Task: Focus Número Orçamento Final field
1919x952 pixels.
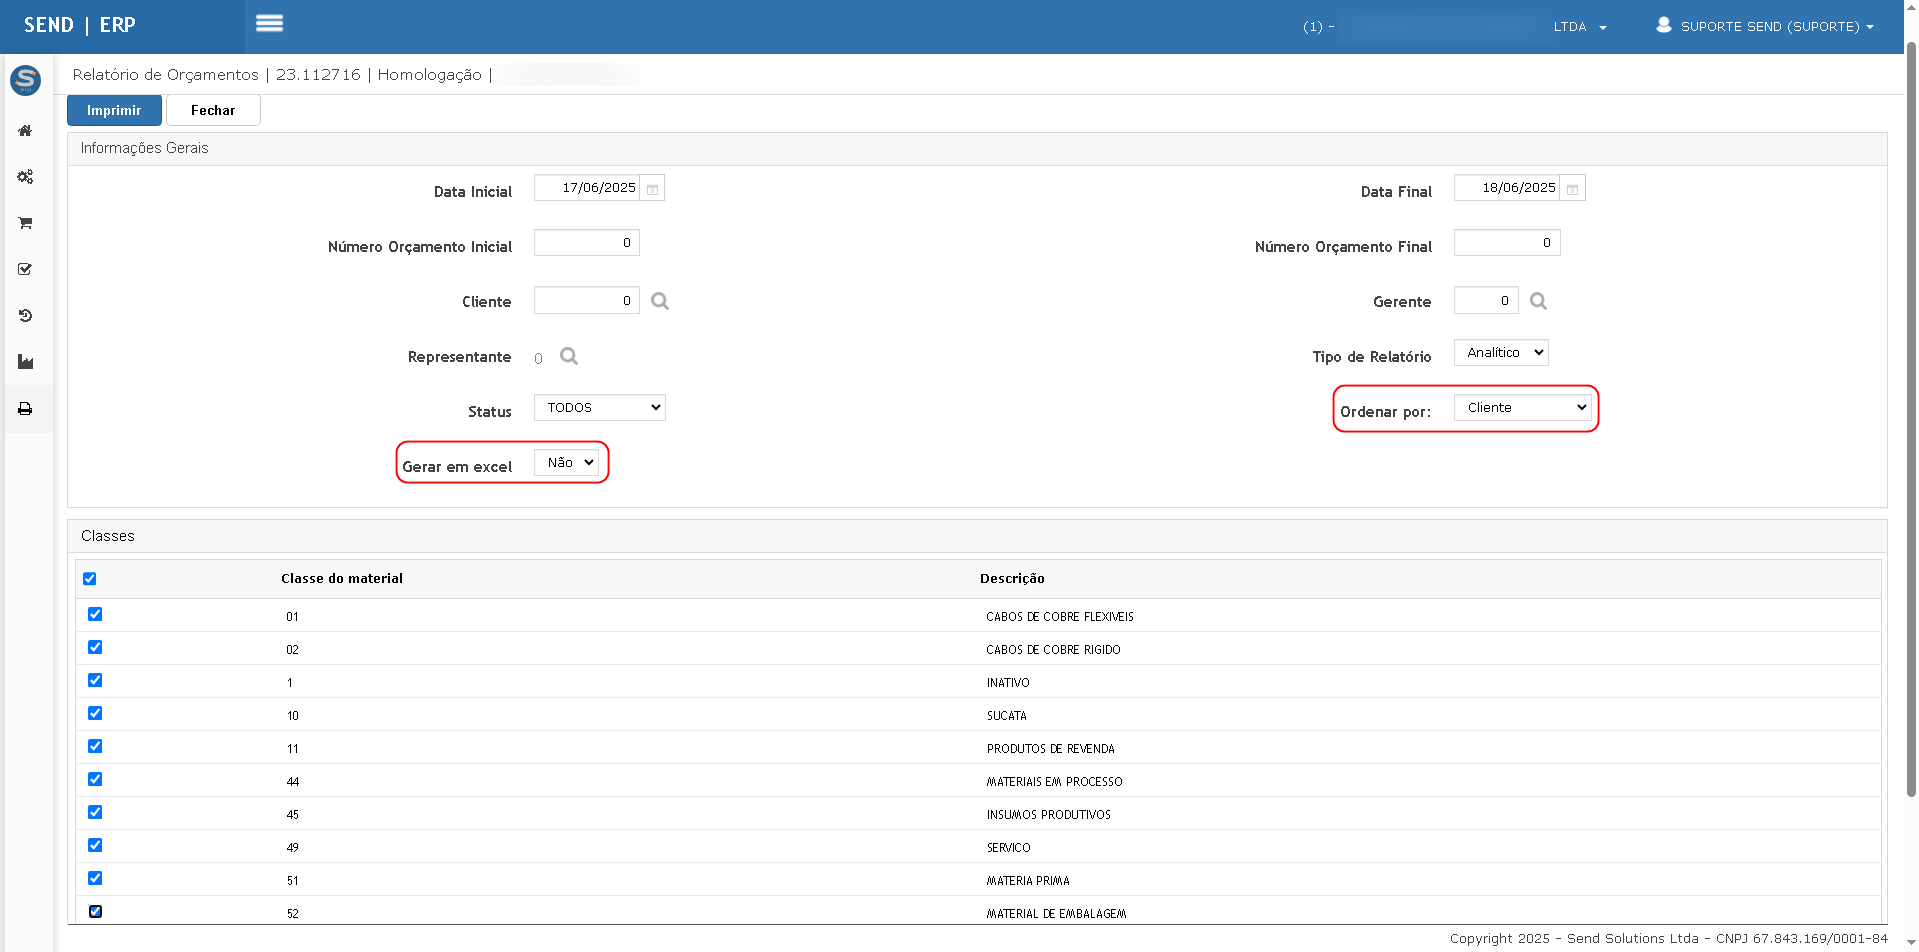Action: (1507, 243)
